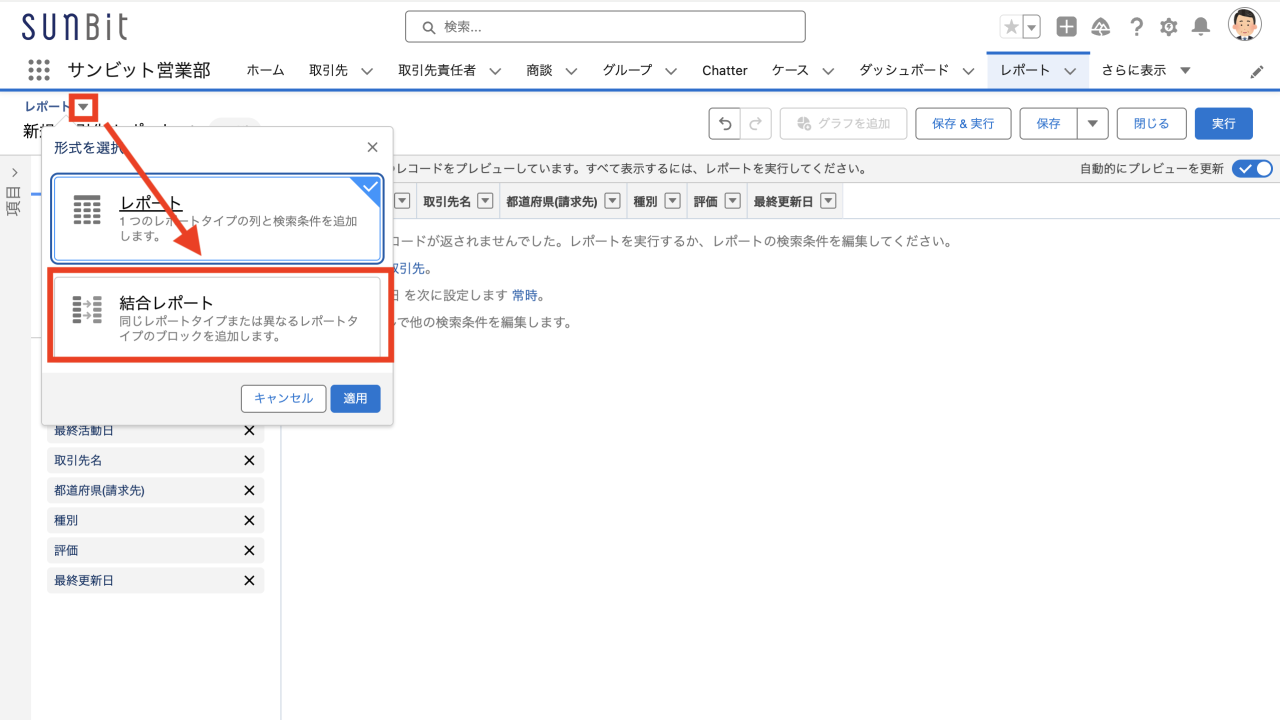Open the notifications bell
This screenshot has height=720, width=1280.
click(x=1202, y=27)
